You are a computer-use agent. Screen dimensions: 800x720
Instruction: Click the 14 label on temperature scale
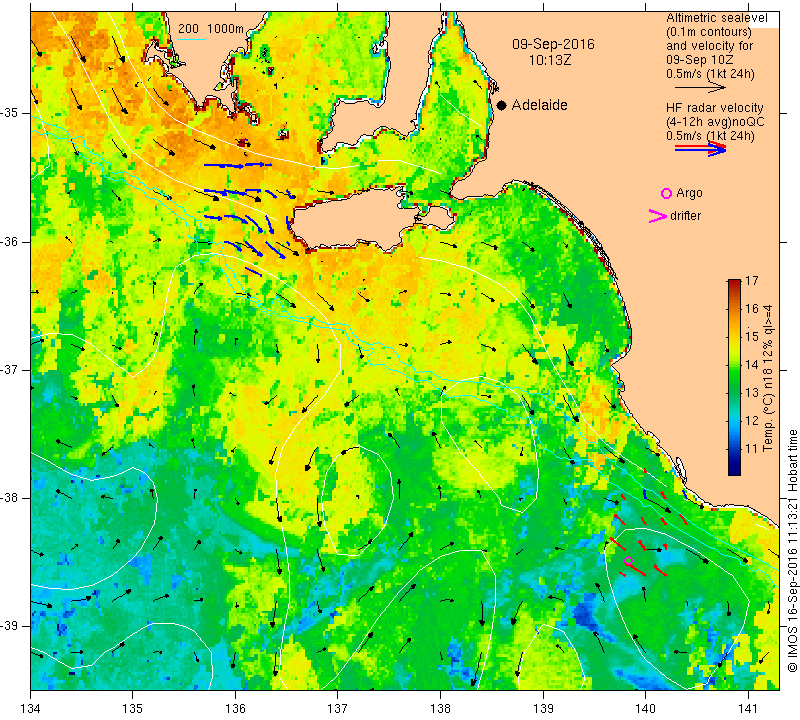click(x=752, y=365)
